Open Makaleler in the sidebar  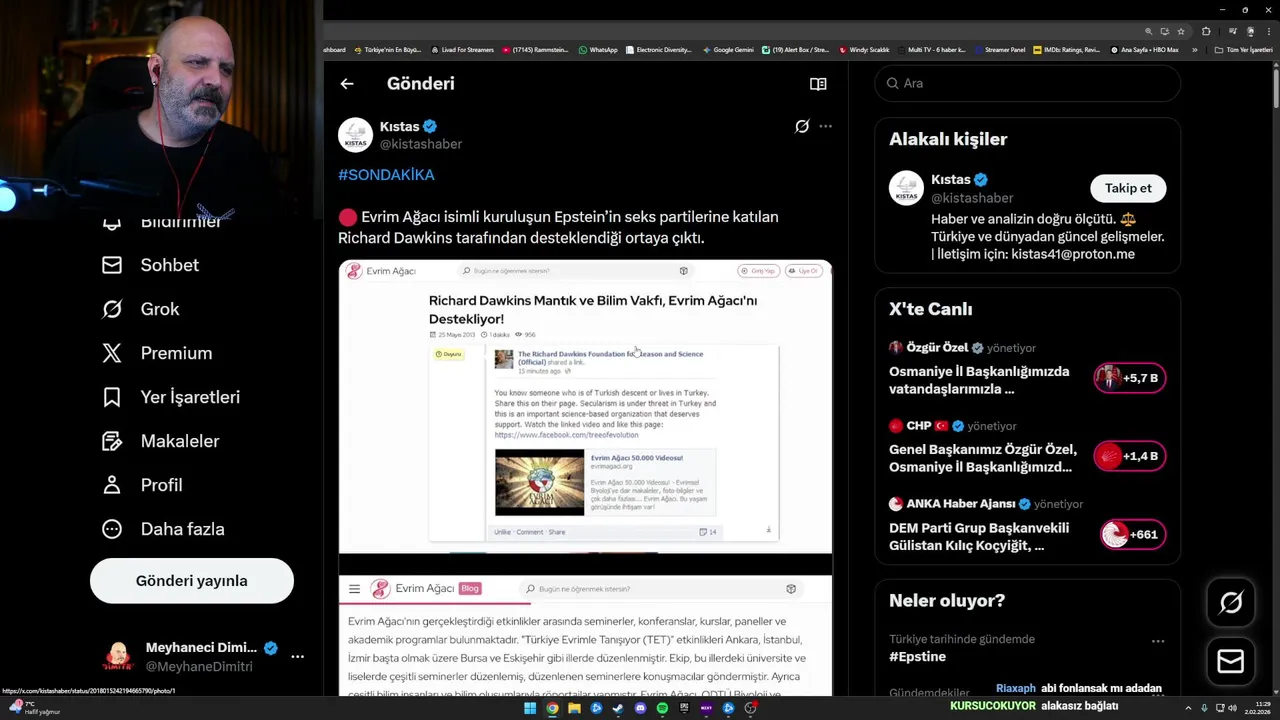160,441
